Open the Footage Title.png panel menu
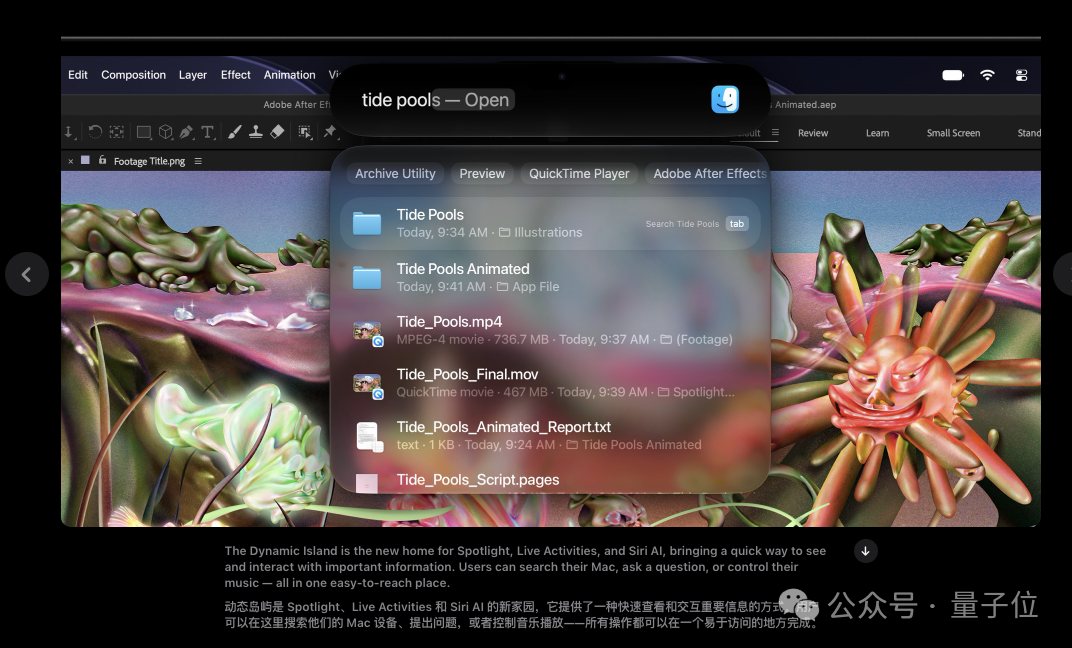 point(198,161)
